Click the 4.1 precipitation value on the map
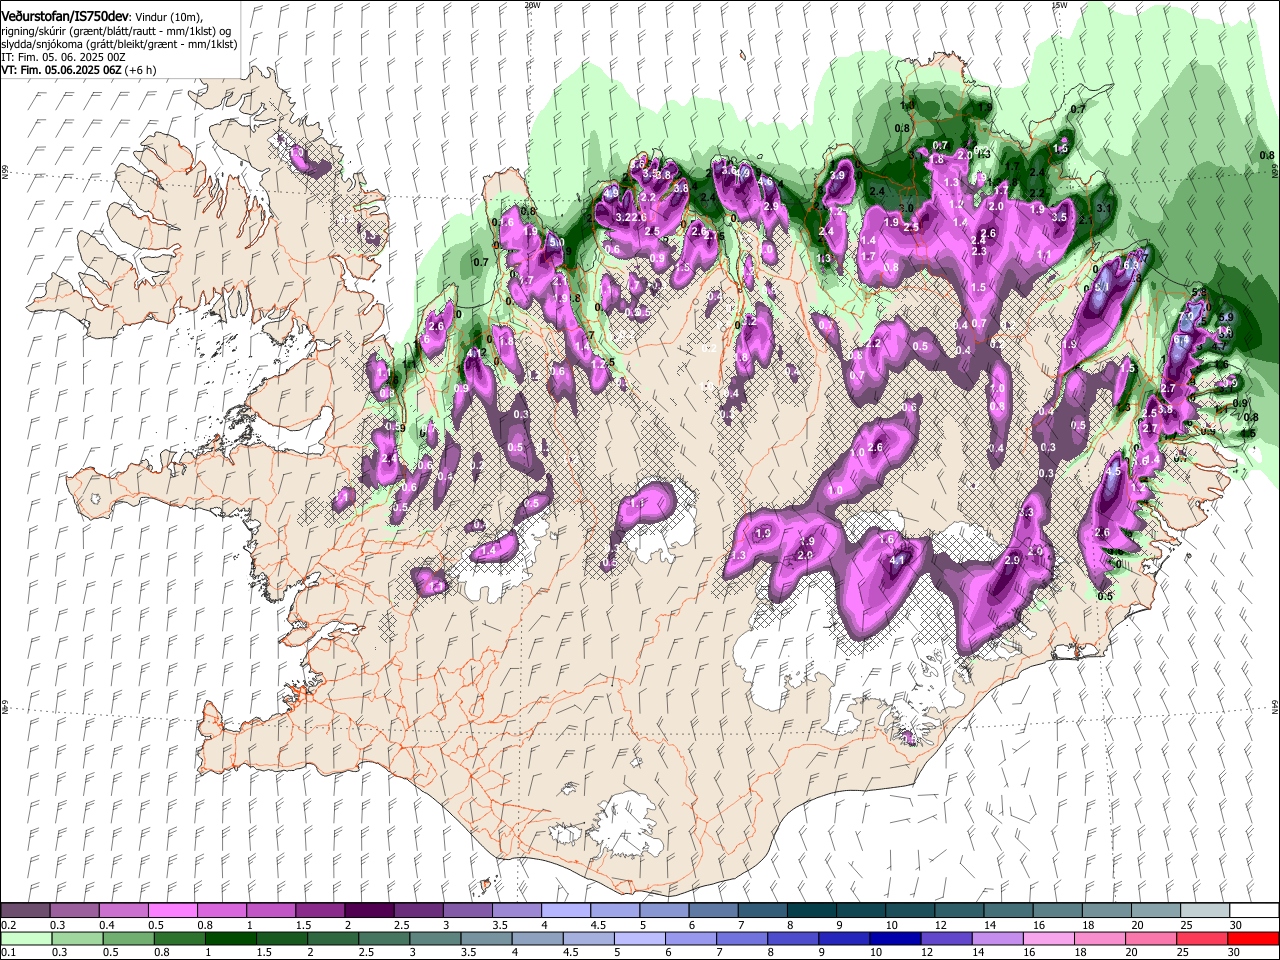 [897, 560]
